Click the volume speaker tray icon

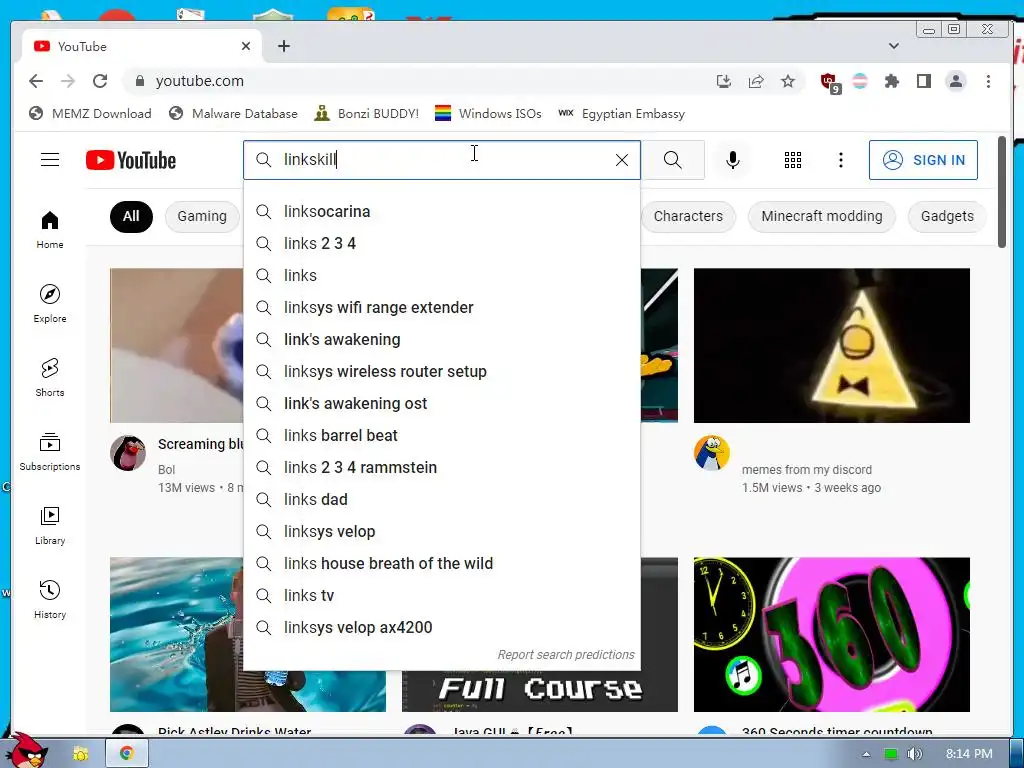pyautogui.click(x=914, y=754)
